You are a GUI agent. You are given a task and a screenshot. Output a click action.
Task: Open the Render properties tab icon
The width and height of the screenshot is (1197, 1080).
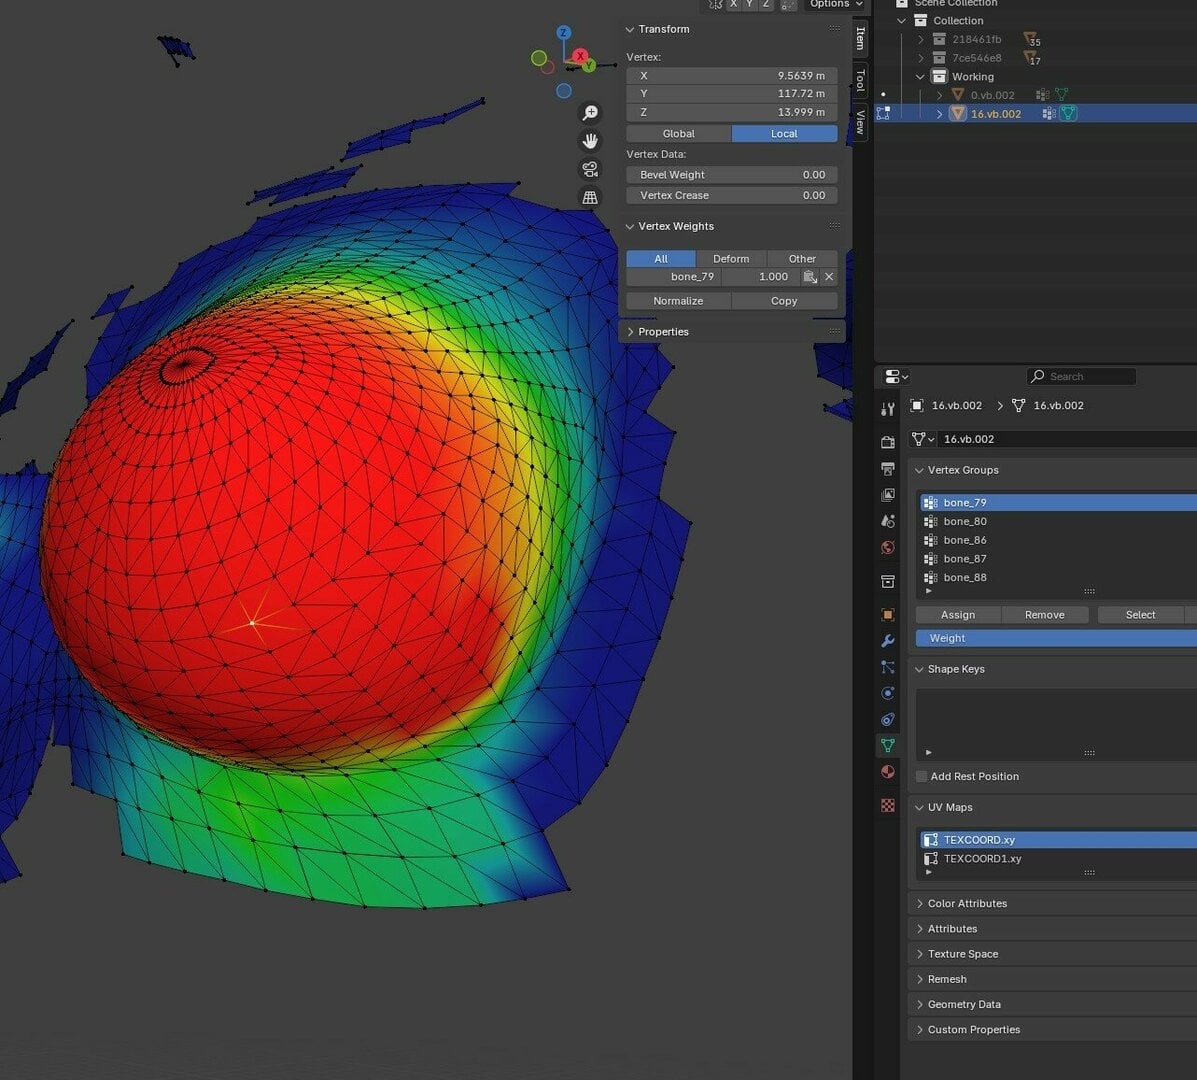click(x=888, y=442)
